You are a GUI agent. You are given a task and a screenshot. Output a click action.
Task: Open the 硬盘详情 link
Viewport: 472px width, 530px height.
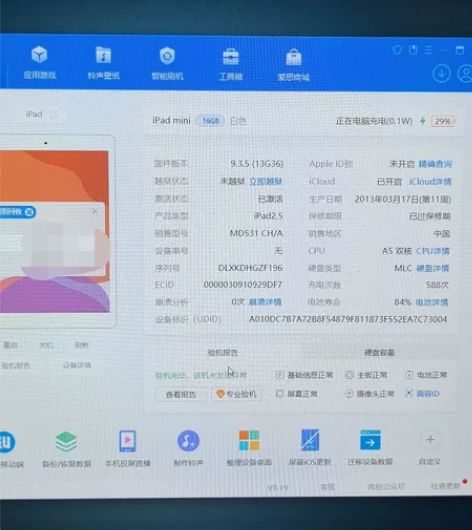tap(432, 268)
